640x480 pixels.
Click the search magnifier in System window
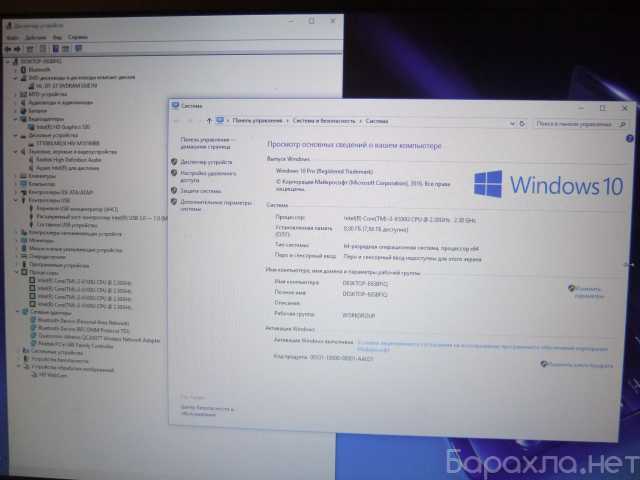tap(622, 124)
